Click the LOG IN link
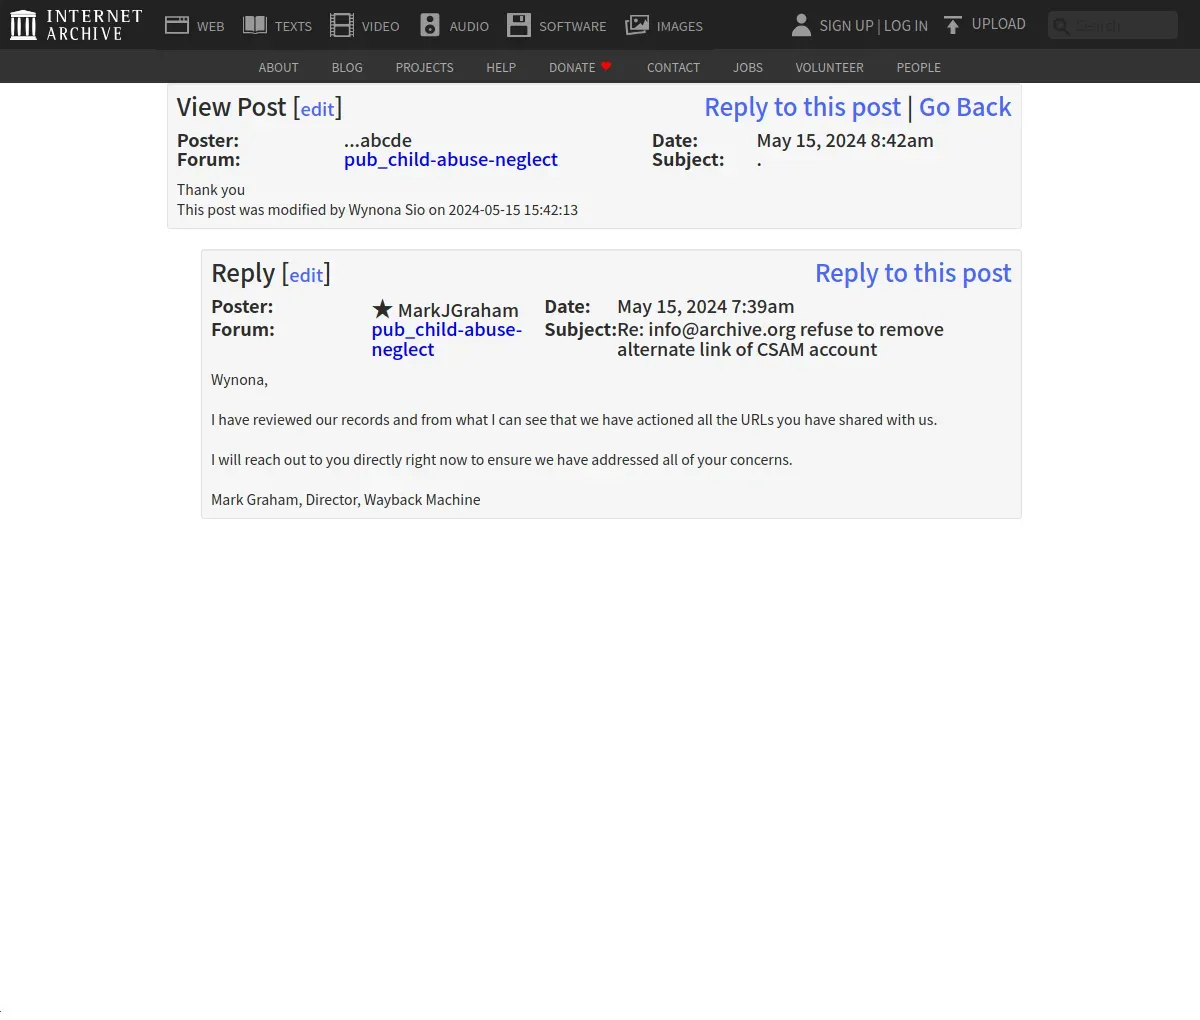This screenshot has width=1200, height=1020. click(906, 26)
